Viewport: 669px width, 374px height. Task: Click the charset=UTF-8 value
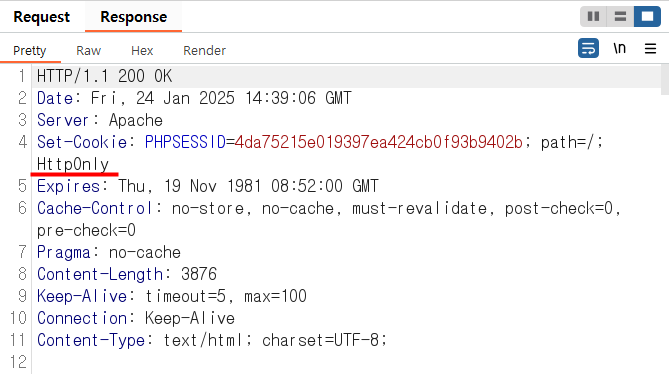320,340
